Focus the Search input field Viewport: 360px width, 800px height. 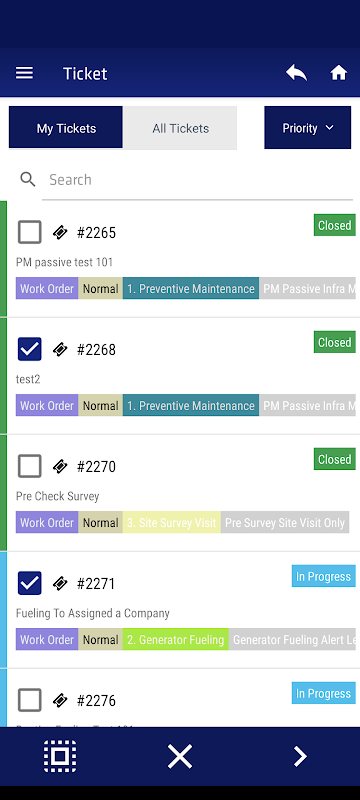[x=197, y=180]
